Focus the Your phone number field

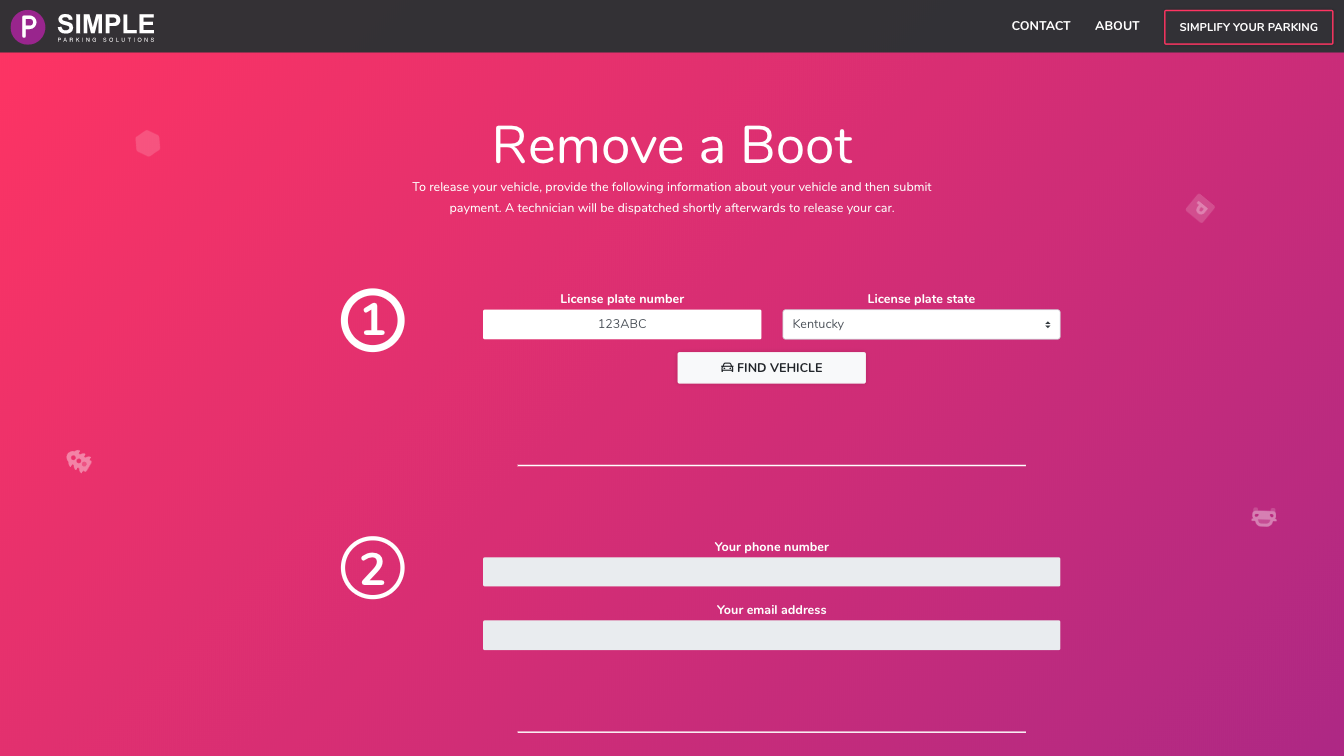click(x=771, y=572)
